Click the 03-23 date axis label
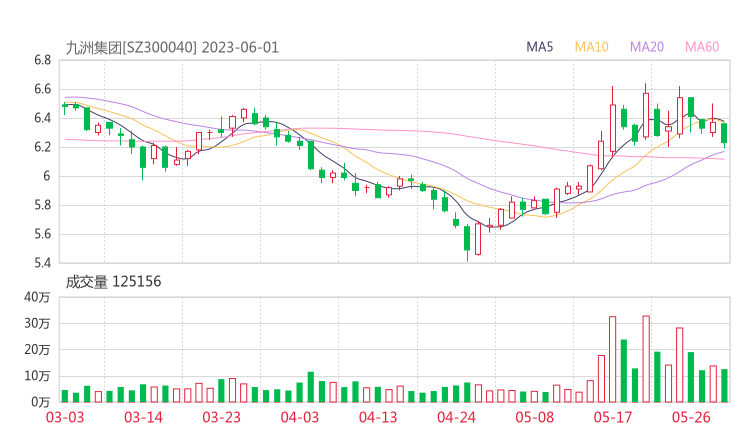The height and width of the screenshot is (440, 740). click(221, 417)
